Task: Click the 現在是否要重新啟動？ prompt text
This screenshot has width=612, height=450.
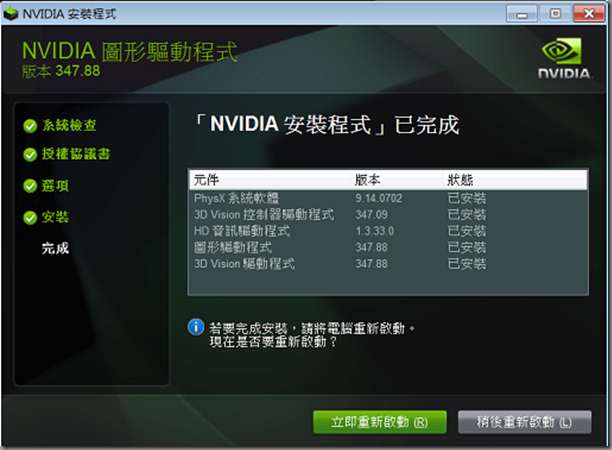Action: pos(273,342)
